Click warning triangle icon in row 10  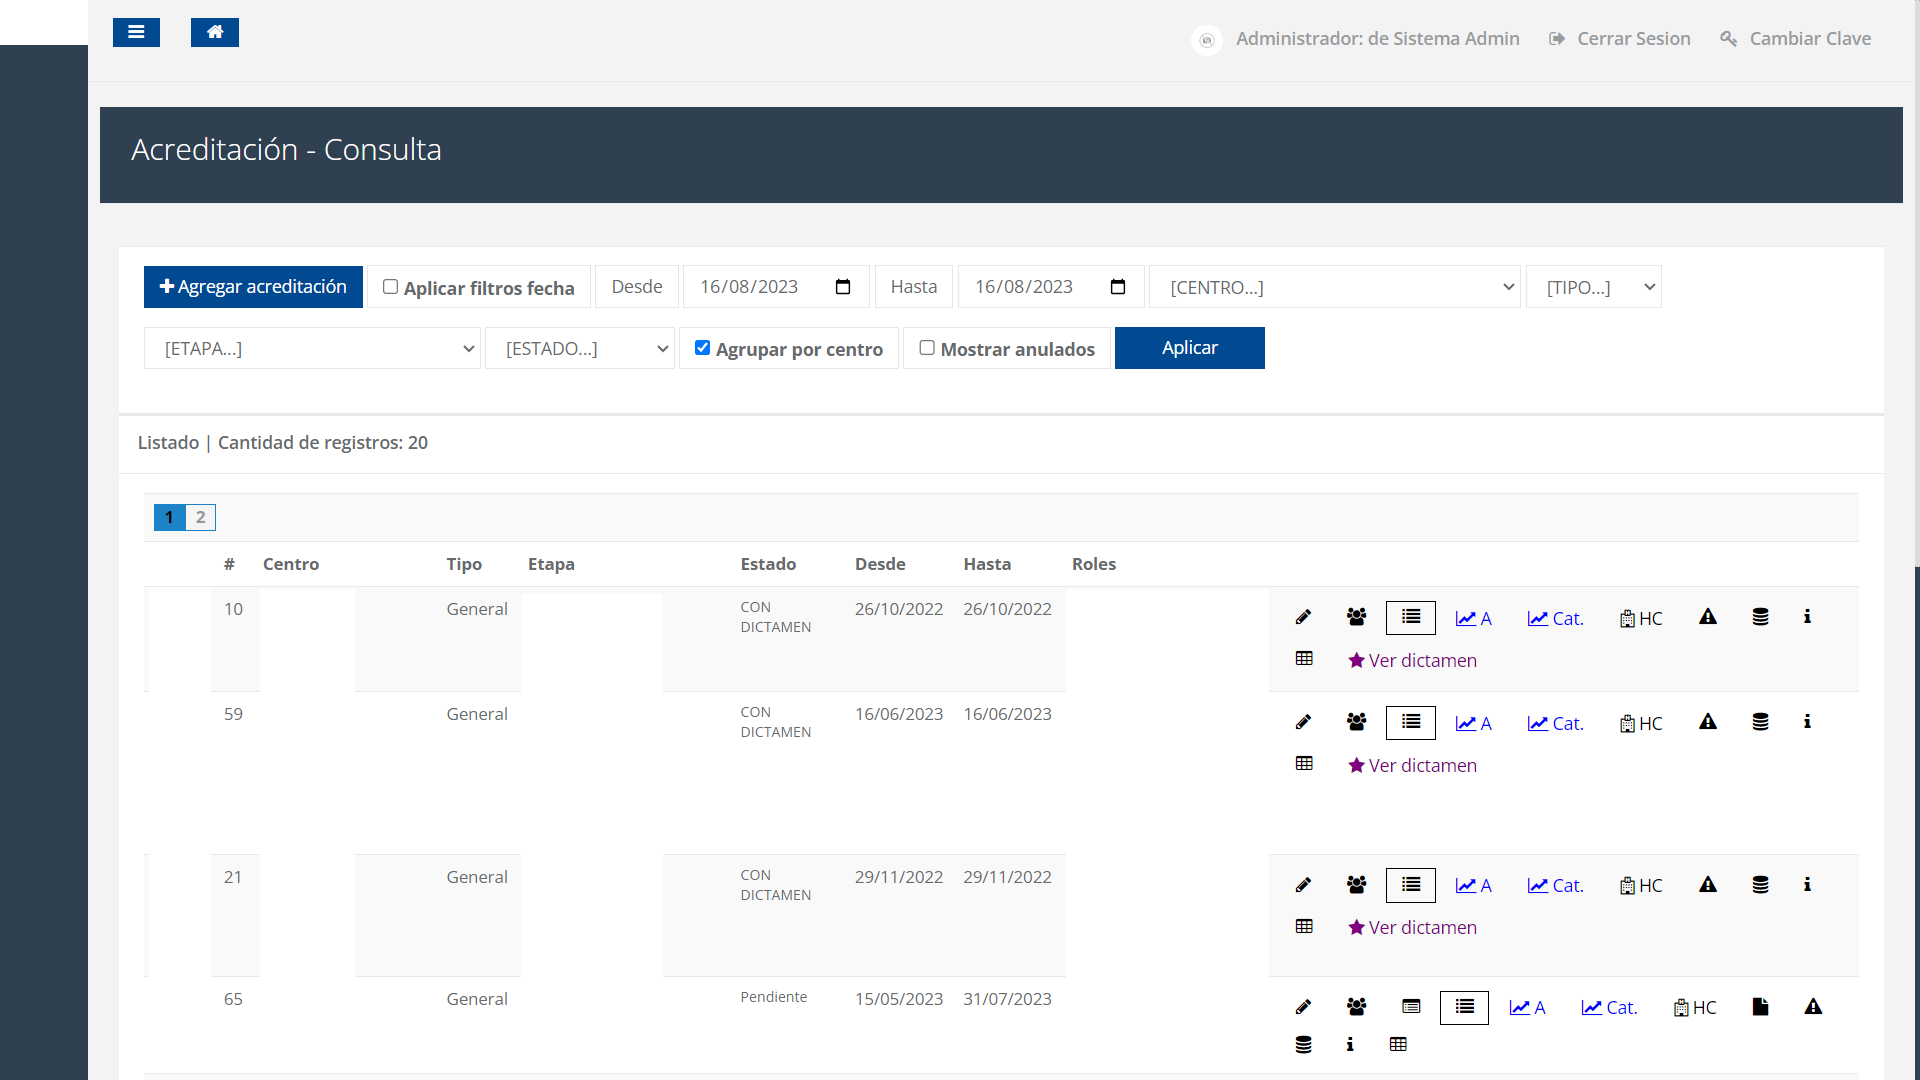1708,617
